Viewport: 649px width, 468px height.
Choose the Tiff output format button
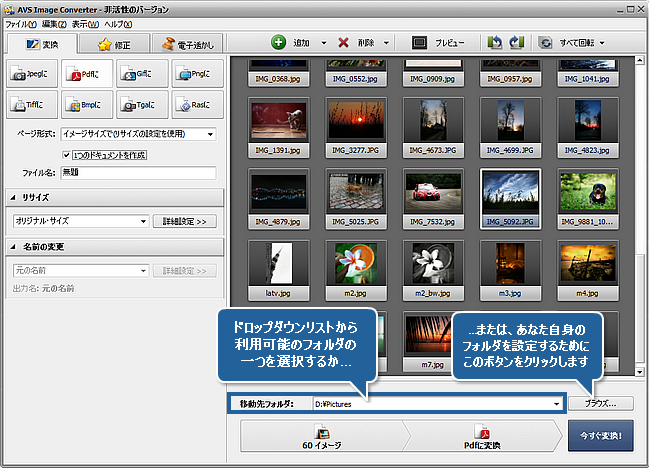click(x=31, y=103)
